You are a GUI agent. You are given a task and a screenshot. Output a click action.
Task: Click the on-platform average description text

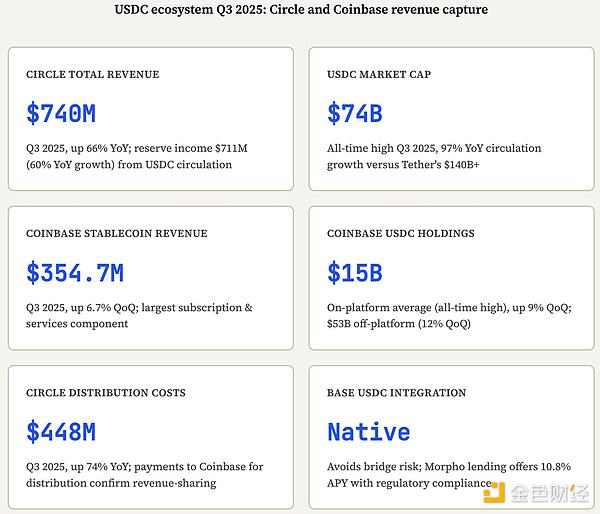pyautogui.click(x=448, y=316)
